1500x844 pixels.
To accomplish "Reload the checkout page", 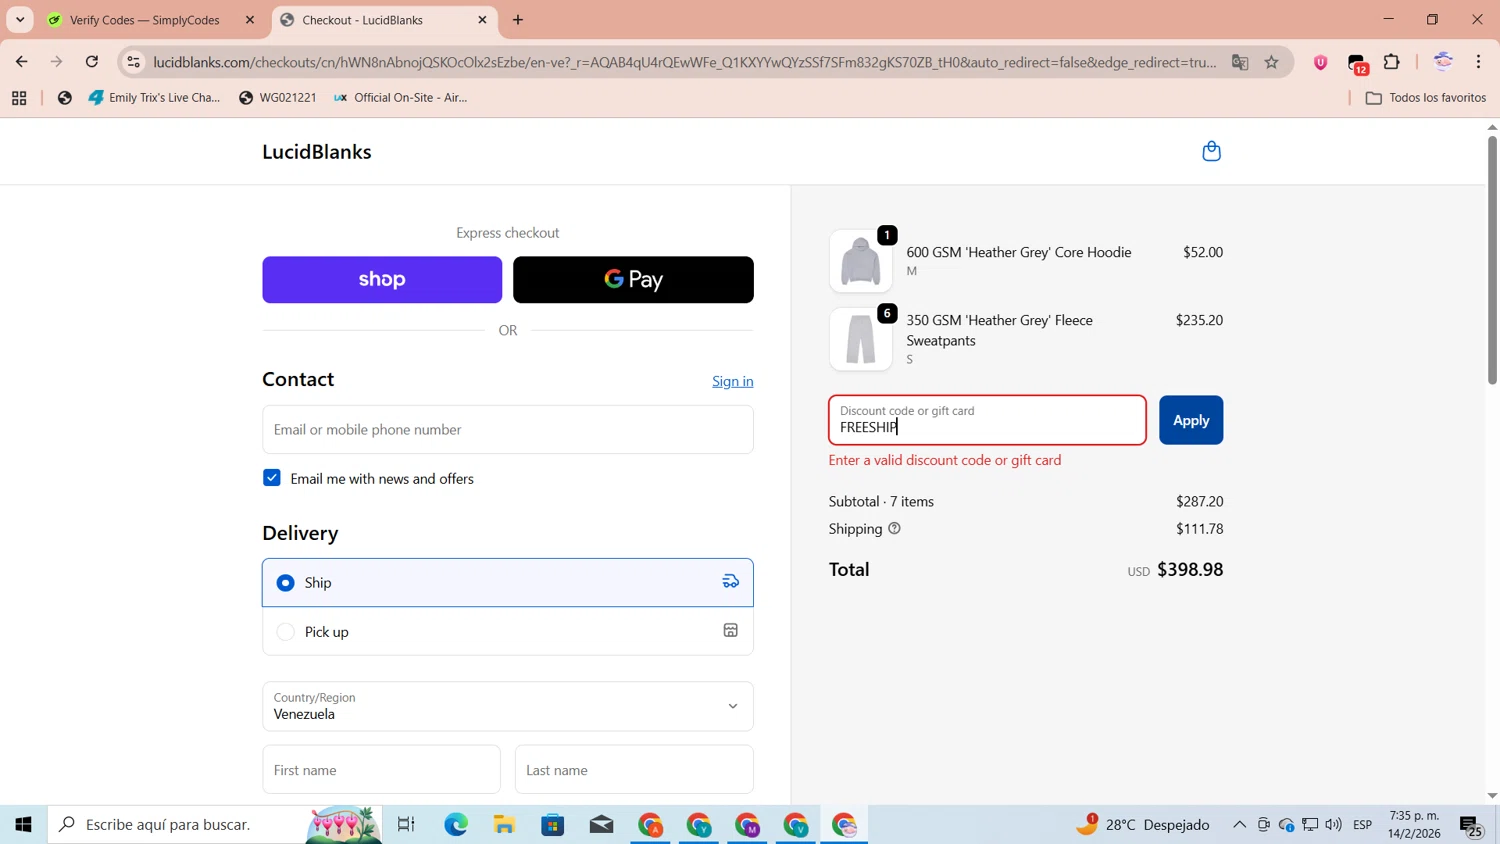I will pos(92,62).
